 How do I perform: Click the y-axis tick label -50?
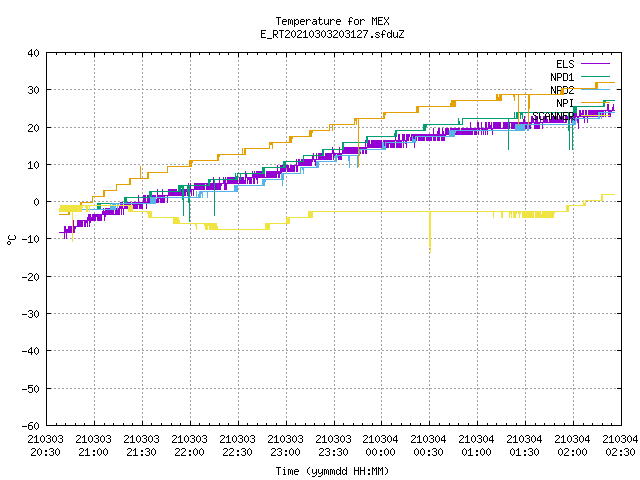(31, 389)
